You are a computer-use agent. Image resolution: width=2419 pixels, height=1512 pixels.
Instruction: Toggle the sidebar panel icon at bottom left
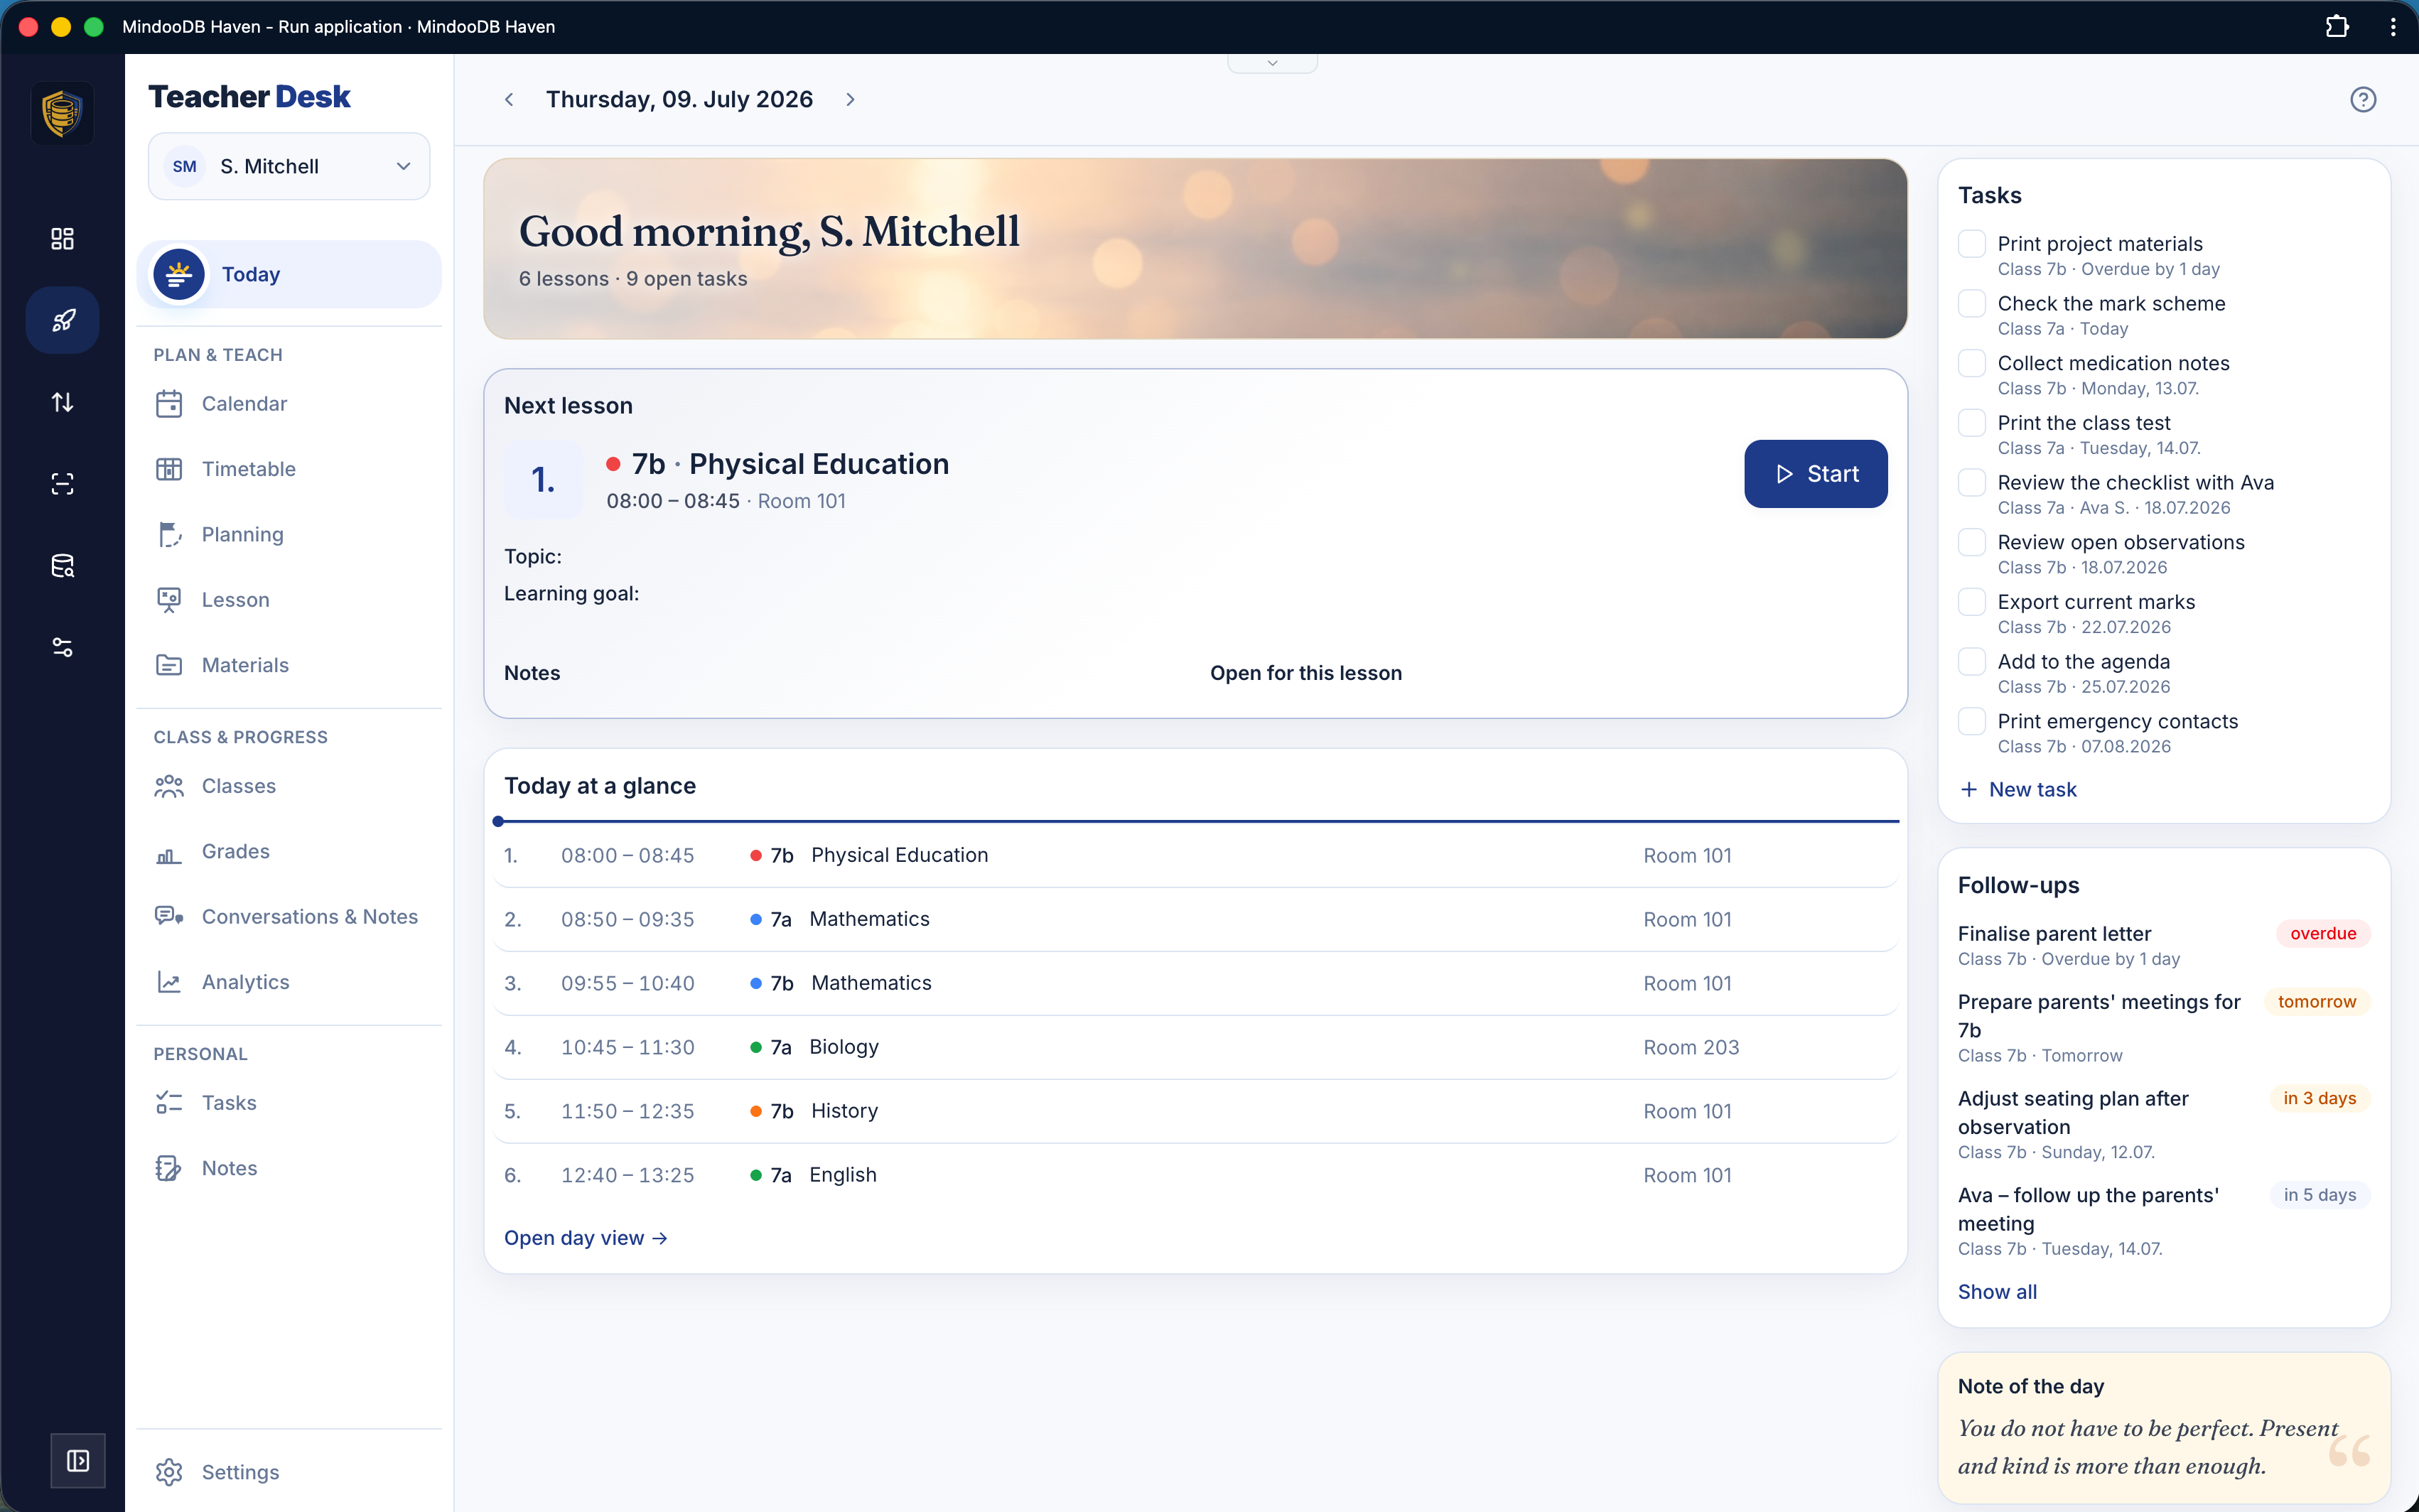tap(78, 1461)
